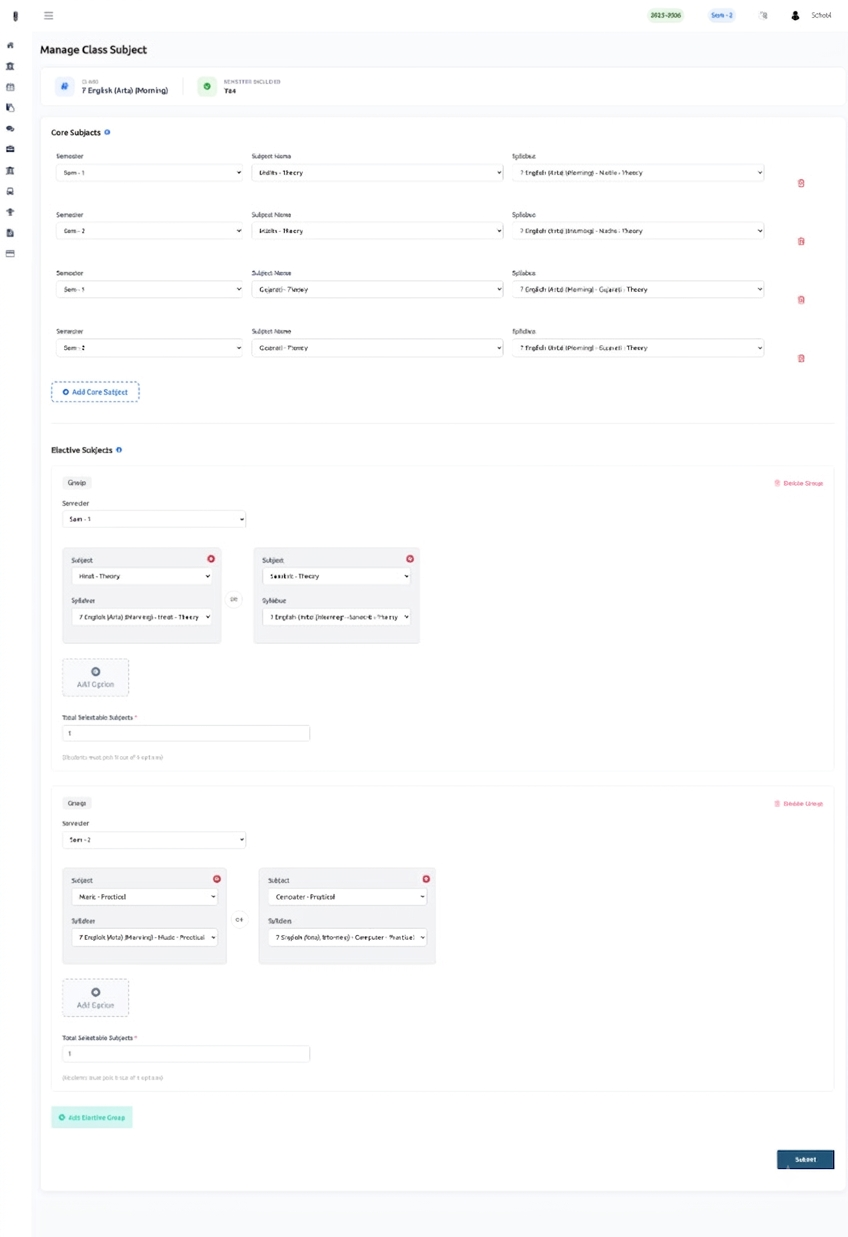Delete the Sem-1 Maths core subject row
The width and height of the screenshot is (848, 1237).
tap(801, 183)
